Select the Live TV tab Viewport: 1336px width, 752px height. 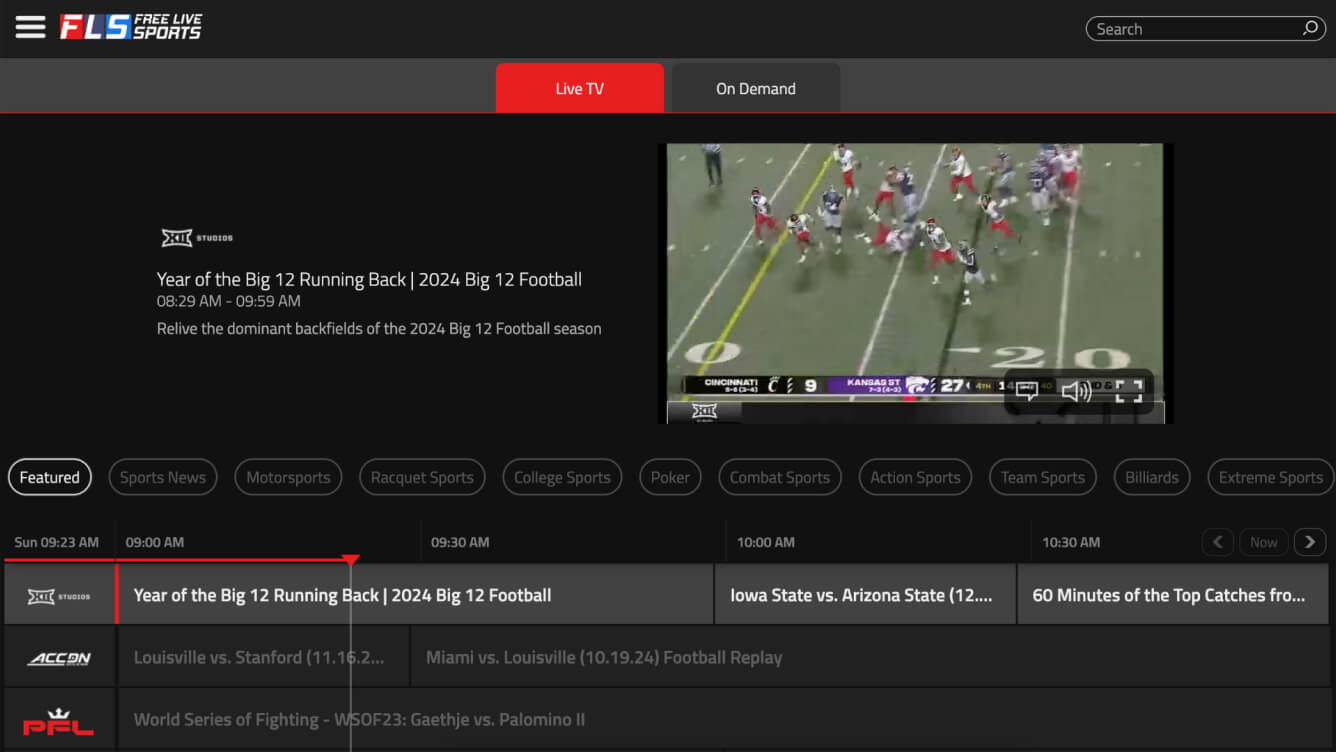tap(579, 88)
